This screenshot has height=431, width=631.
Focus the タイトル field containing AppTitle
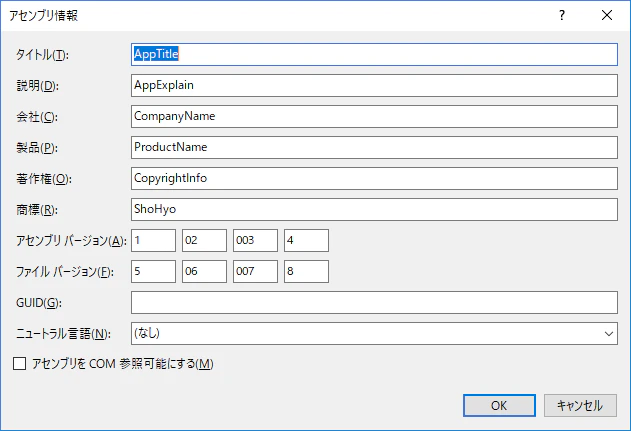[374, 54]
